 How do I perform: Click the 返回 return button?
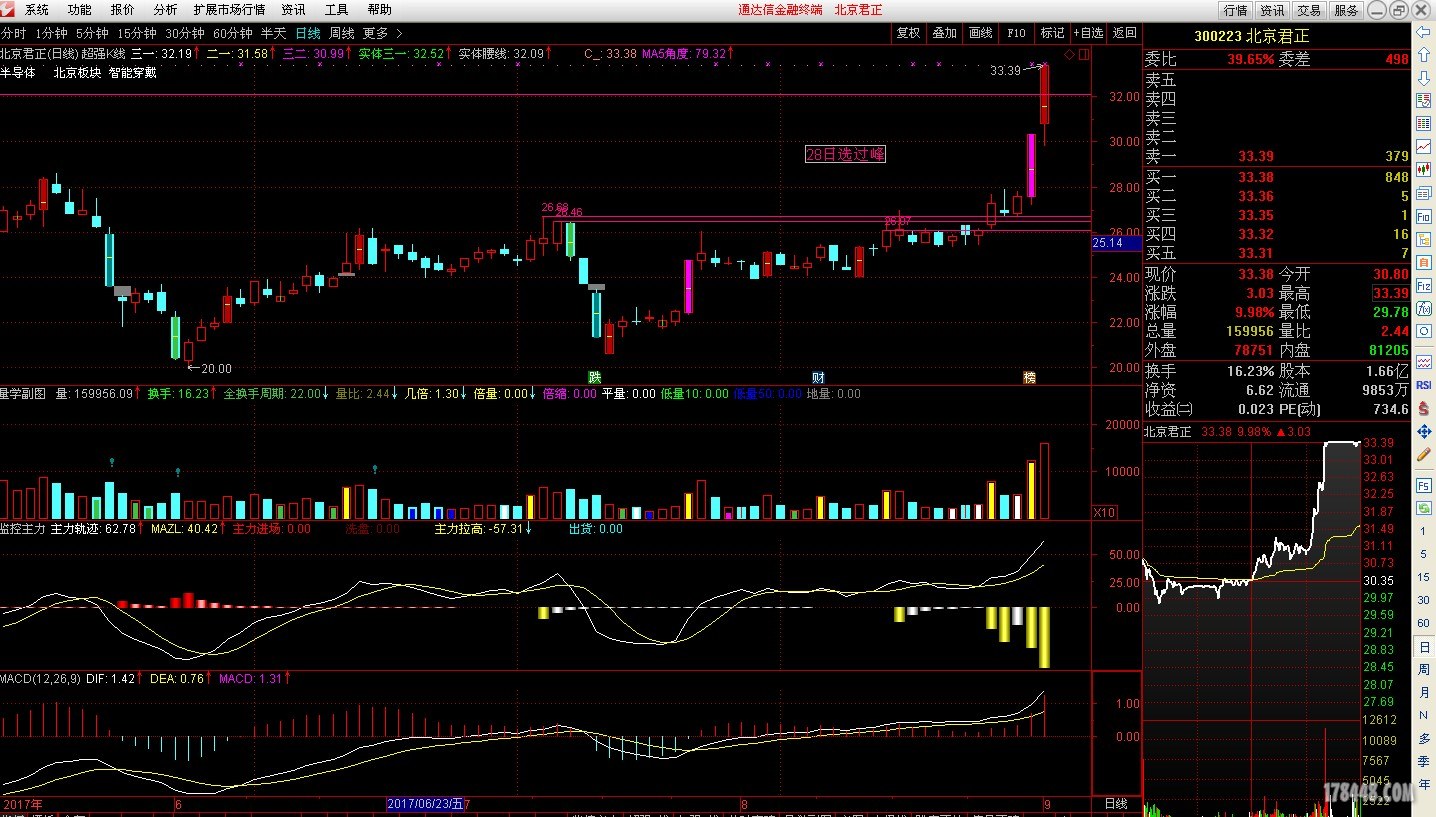tap(1125, 33)
